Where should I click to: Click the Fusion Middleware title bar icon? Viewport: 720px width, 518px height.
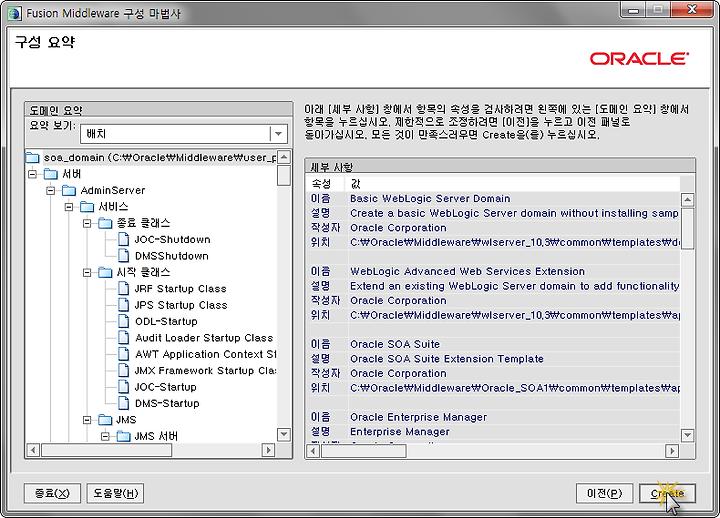tap(14, 13)
